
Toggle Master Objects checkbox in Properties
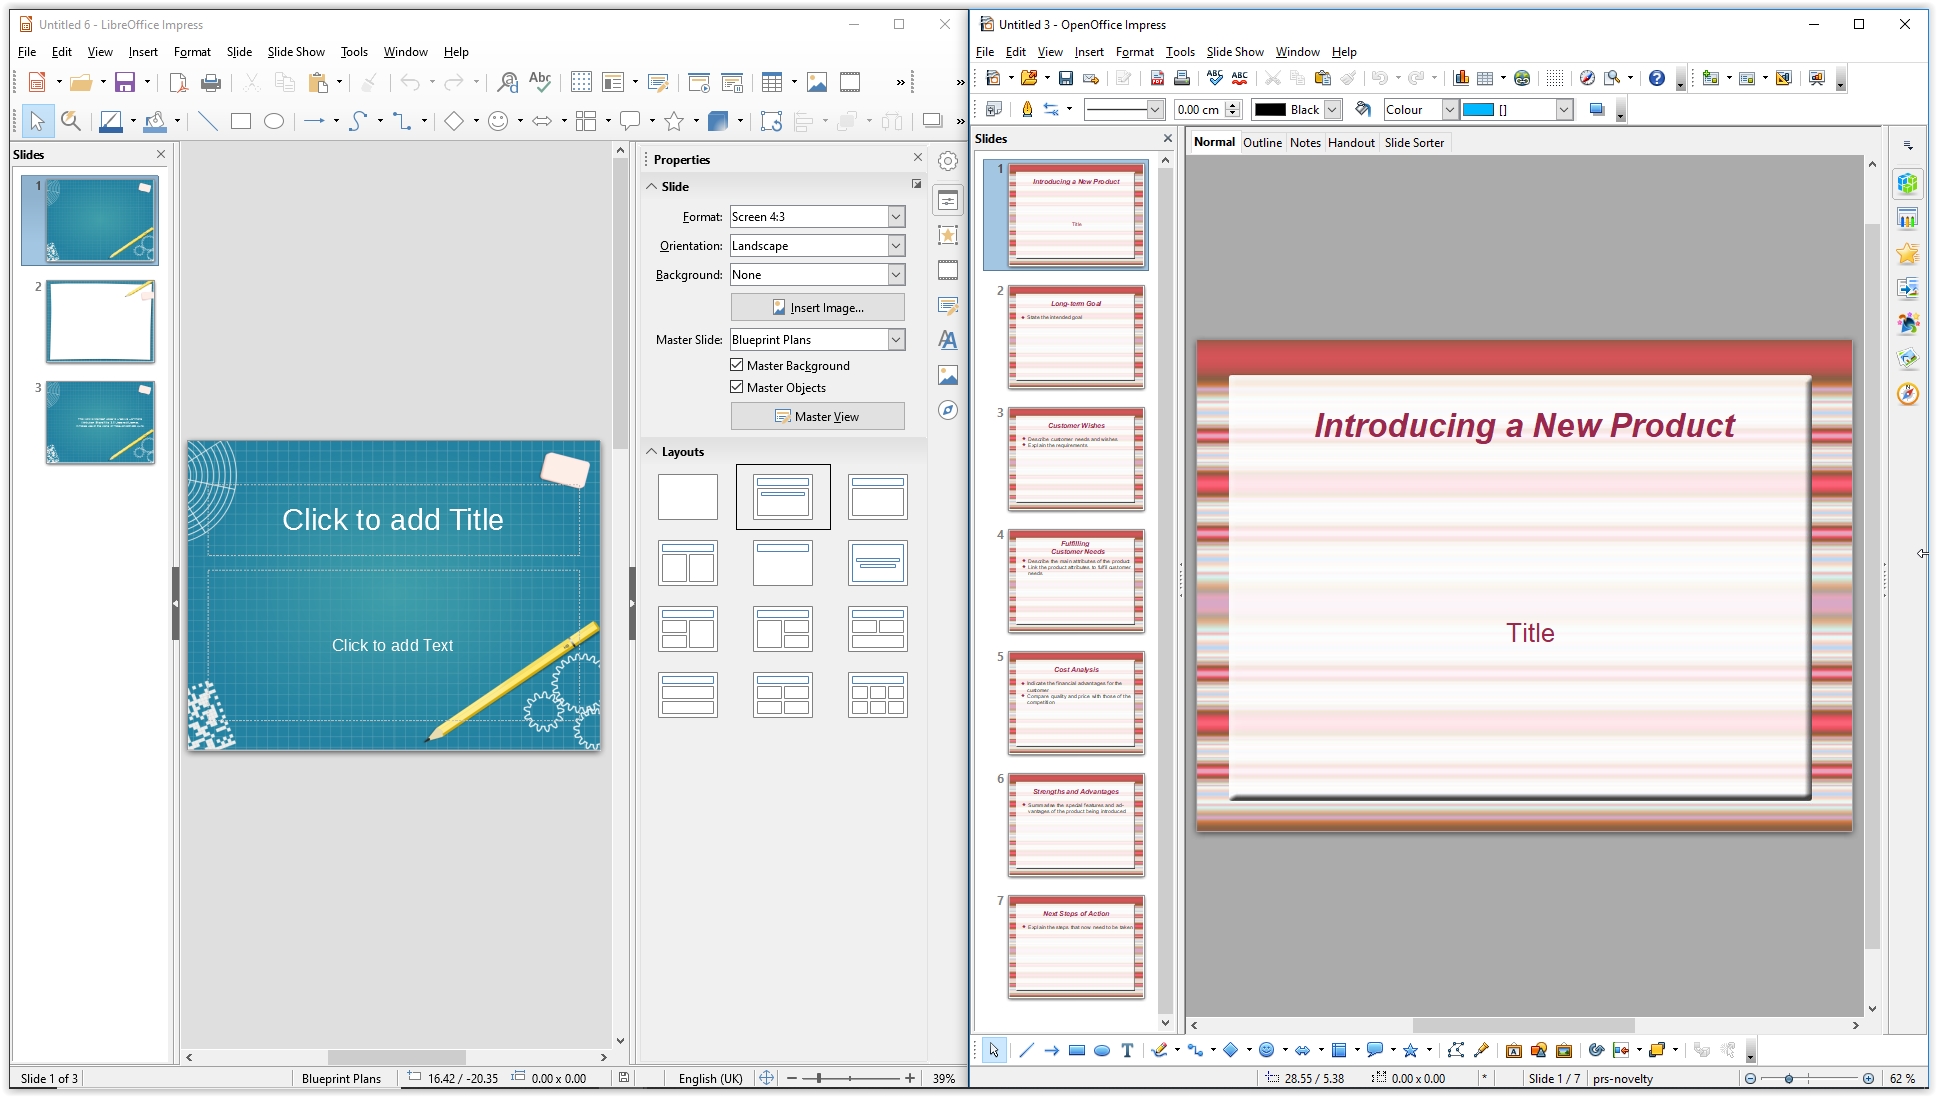pyautogui.click(x=736, y=387)
